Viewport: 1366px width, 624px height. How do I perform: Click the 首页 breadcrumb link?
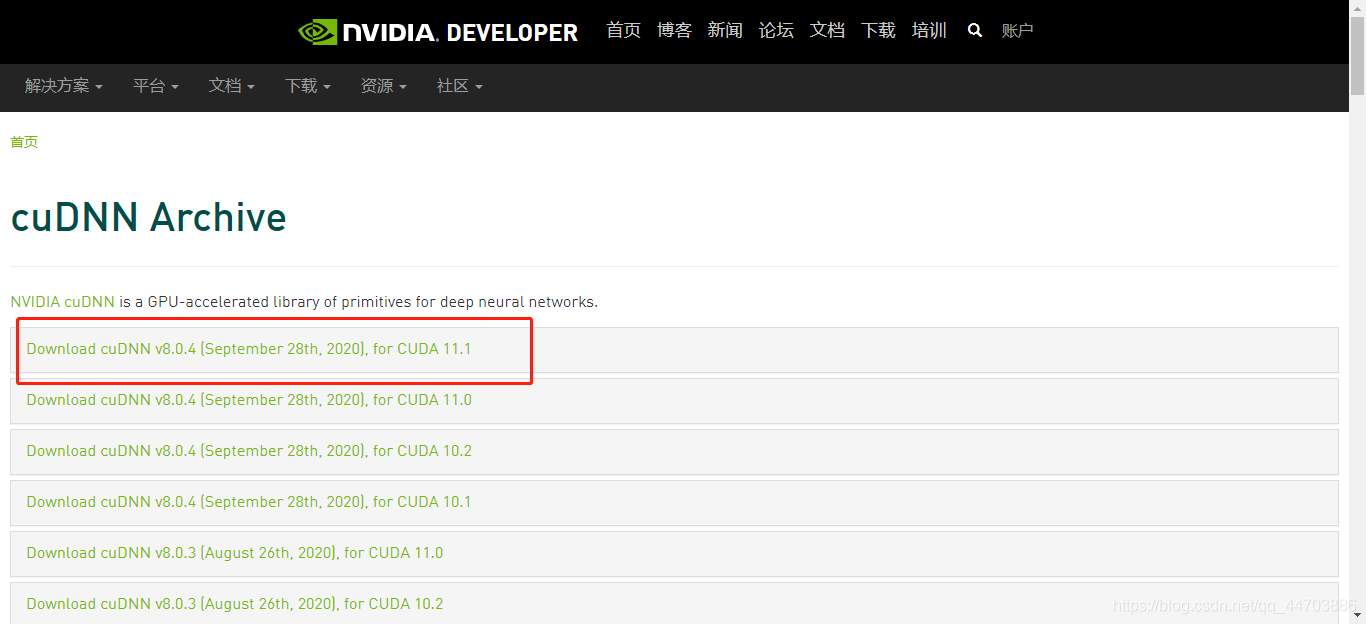pos(24,142)
